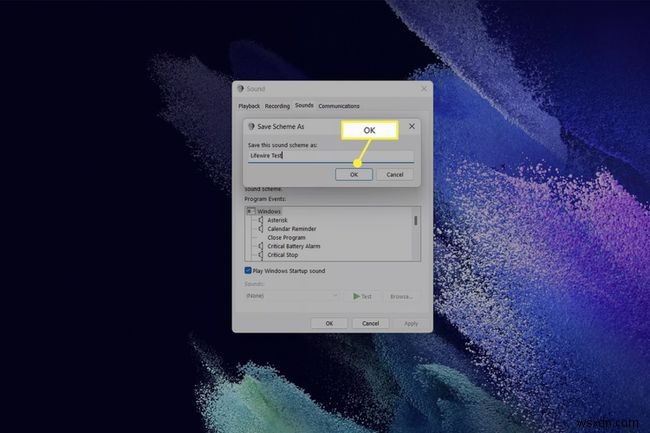Click the Browse... button

click(401, 296)
